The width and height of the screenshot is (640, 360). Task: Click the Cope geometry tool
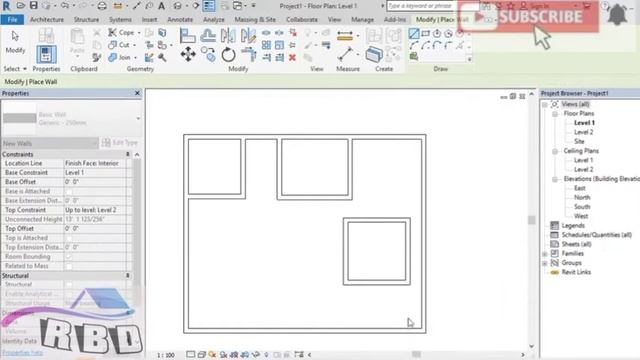pyautogui.click(x=121, y=32)
